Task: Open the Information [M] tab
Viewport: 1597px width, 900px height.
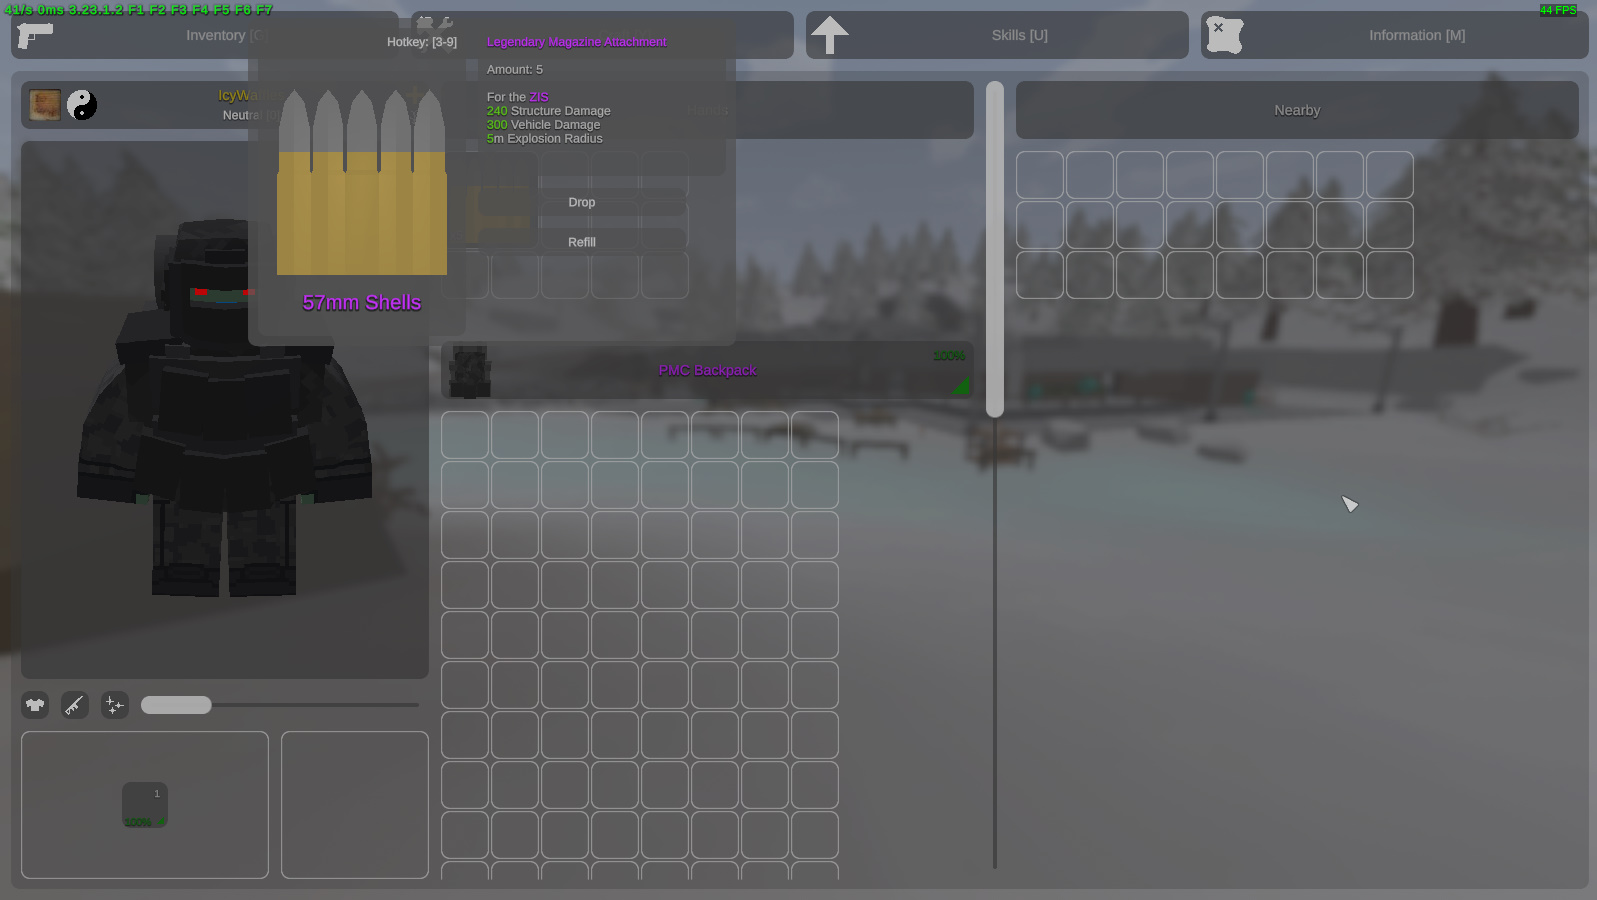Action: [1394, 35]
